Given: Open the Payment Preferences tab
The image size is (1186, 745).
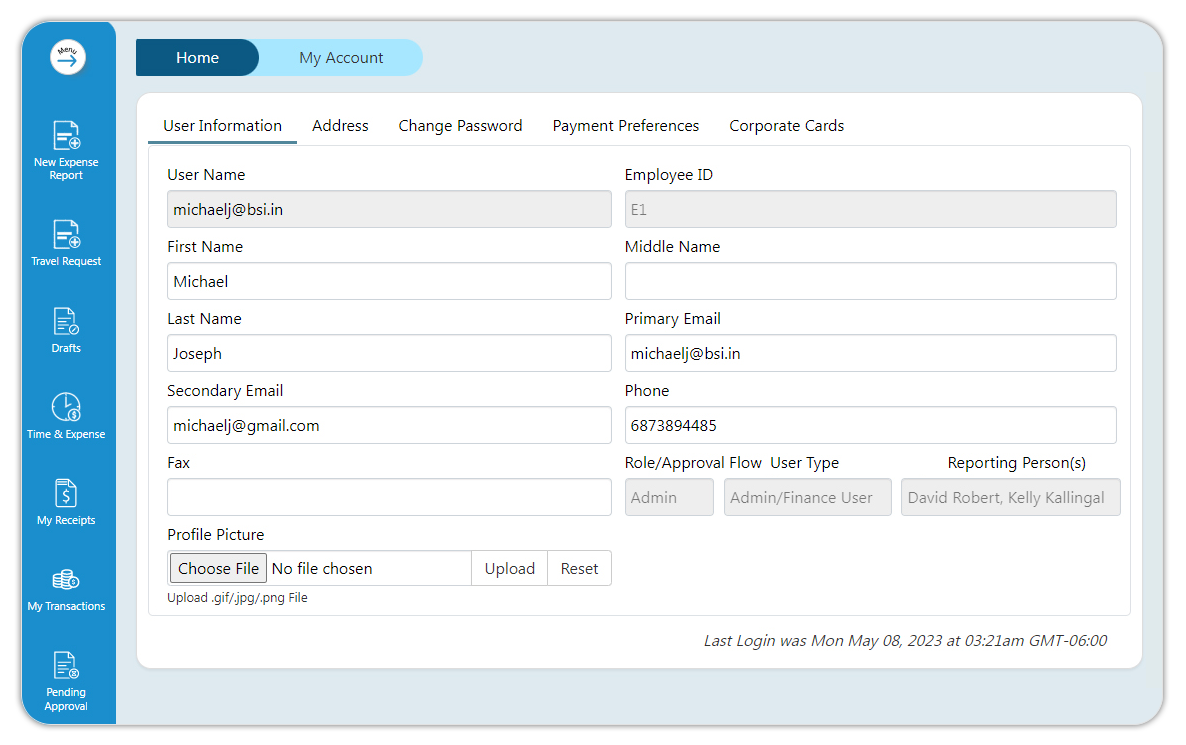Looking at the screenshot, I should (x=625, y=126).
